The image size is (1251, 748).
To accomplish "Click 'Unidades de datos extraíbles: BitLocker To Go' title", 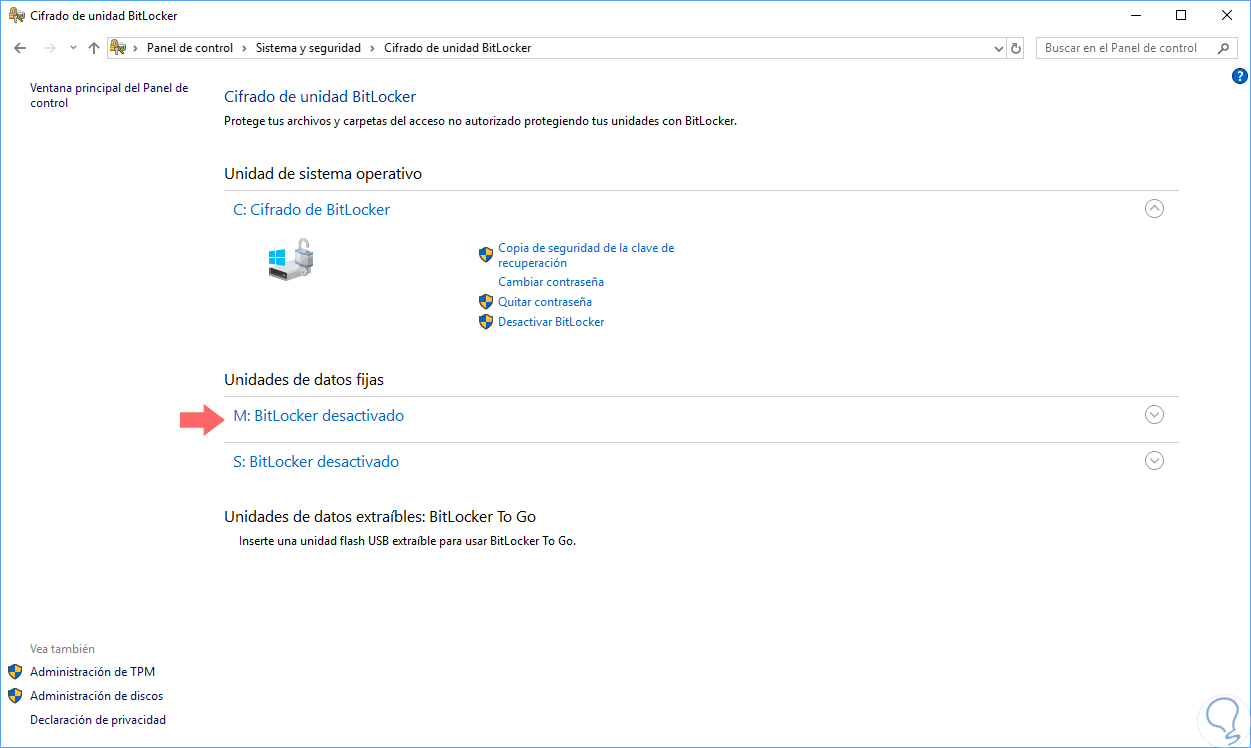I will [380, 517].
